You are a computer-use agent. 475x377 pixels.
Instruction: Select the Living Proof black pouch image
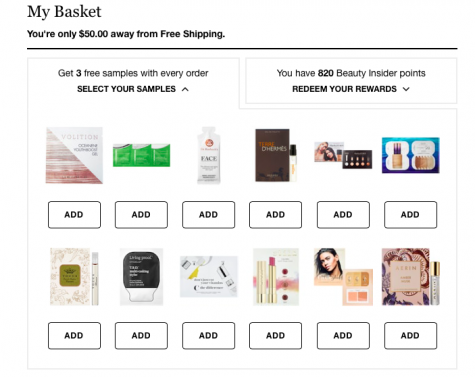[141, 277]
